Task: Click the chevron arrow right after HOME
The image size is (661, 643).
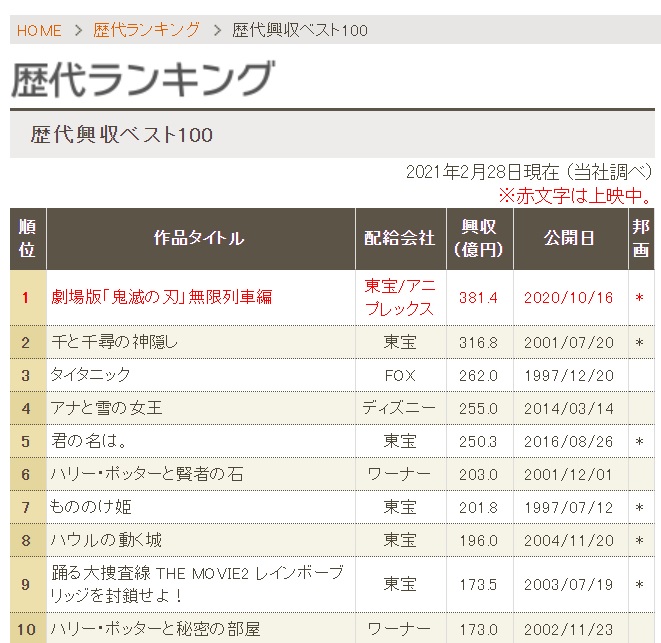Action: click(x=78, y=30)
